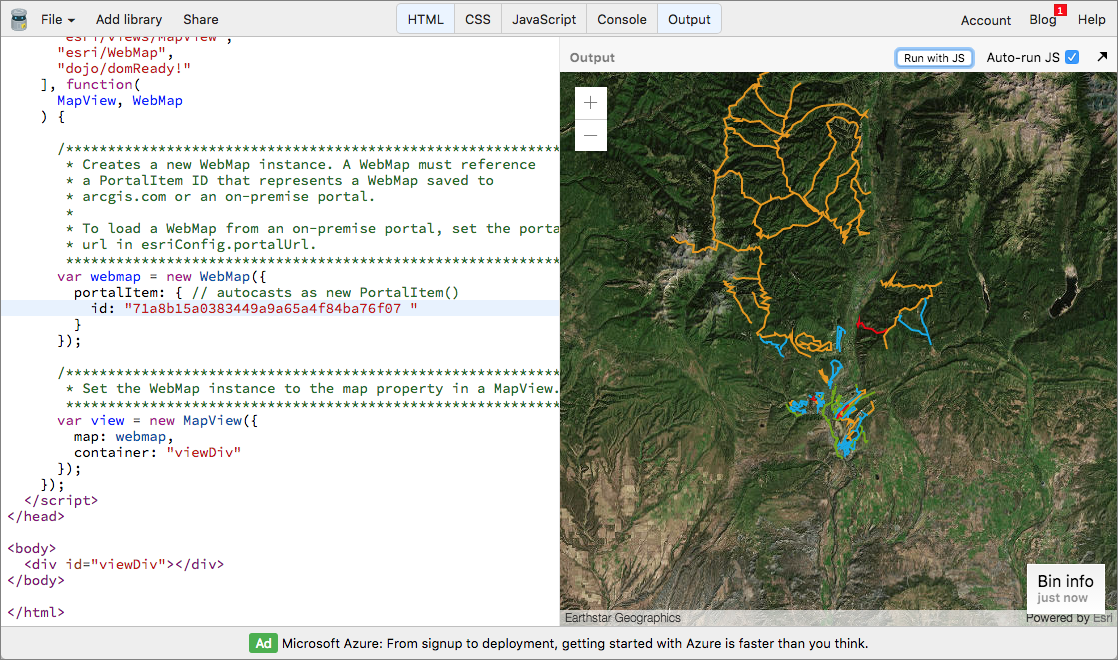Toggle the CSS panel tab
This screenshot has height=660, width=1118.
(x=478, y=19)
